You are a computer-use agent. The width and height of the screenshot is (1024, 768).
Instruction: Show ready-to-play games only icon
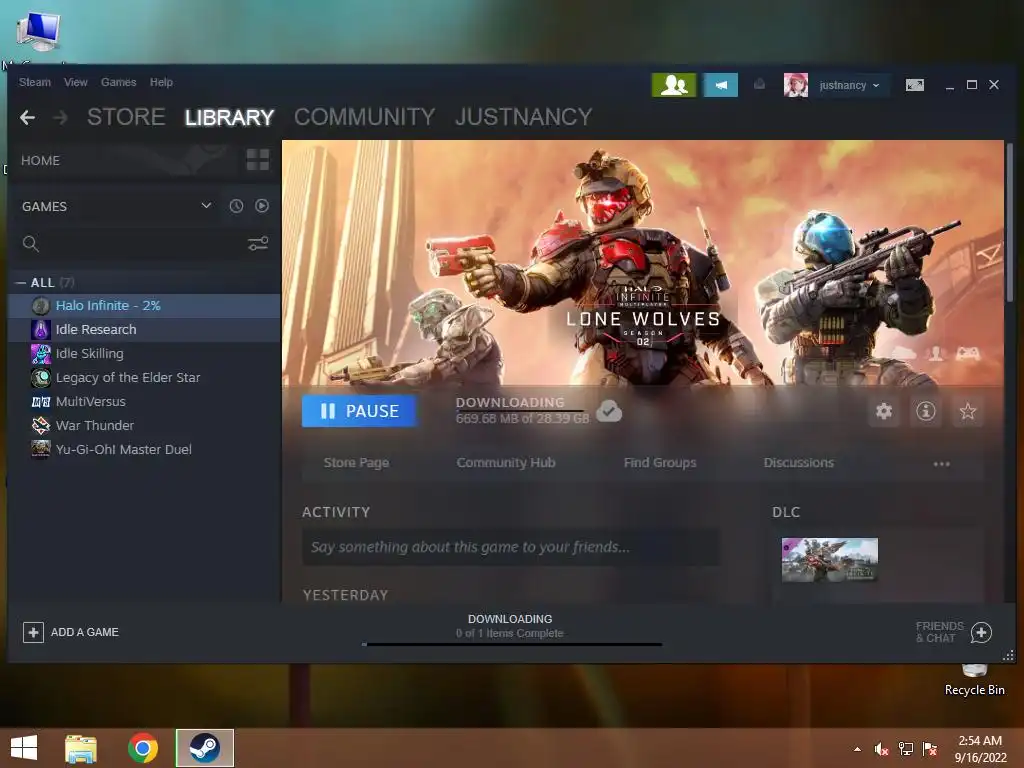pyautogui.click(x=262, y=206)
